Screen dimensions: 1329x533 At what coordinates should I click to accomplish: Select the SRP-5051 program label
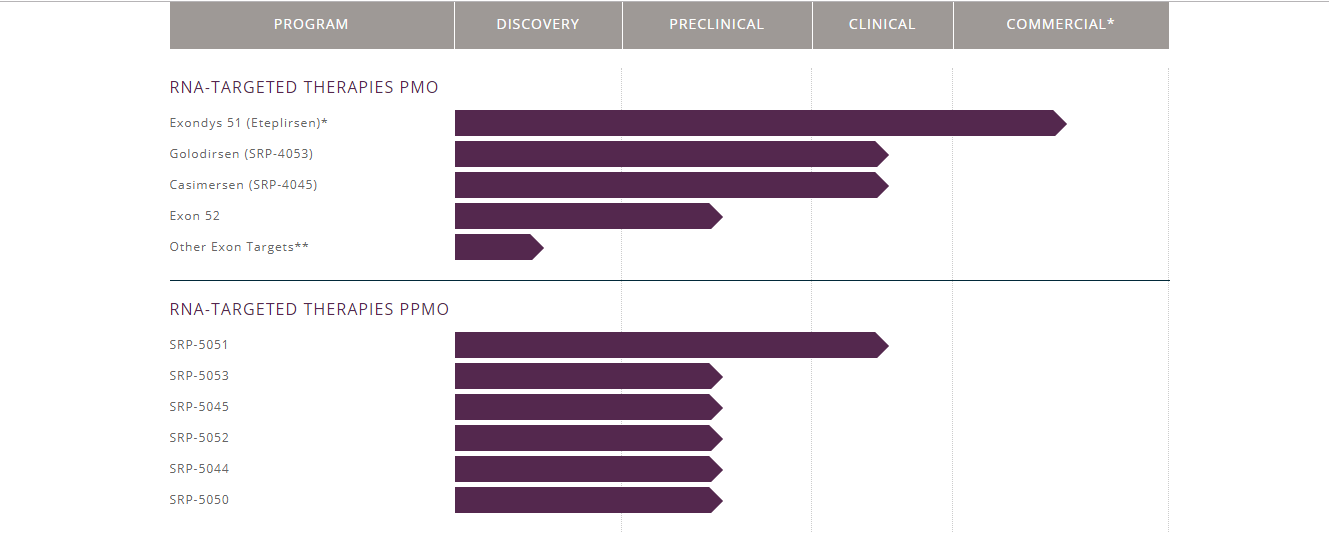click(199, 345)
